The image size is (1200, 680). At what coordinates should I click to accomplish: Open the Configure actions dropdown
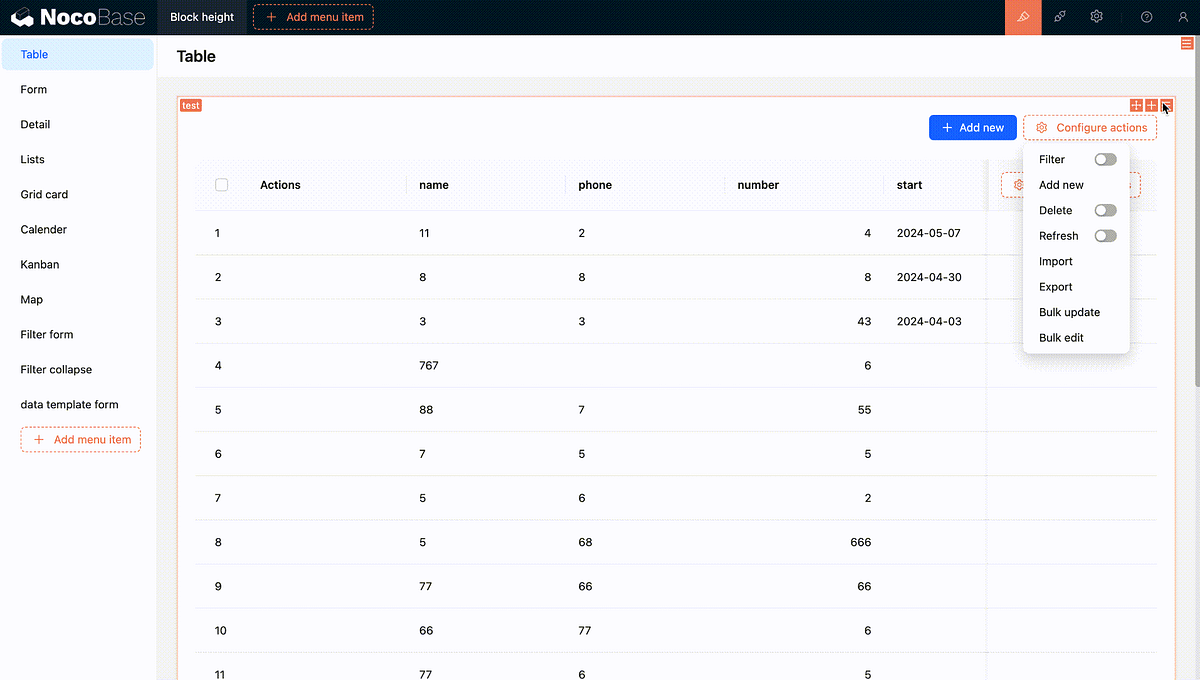tap(1090, 127)
